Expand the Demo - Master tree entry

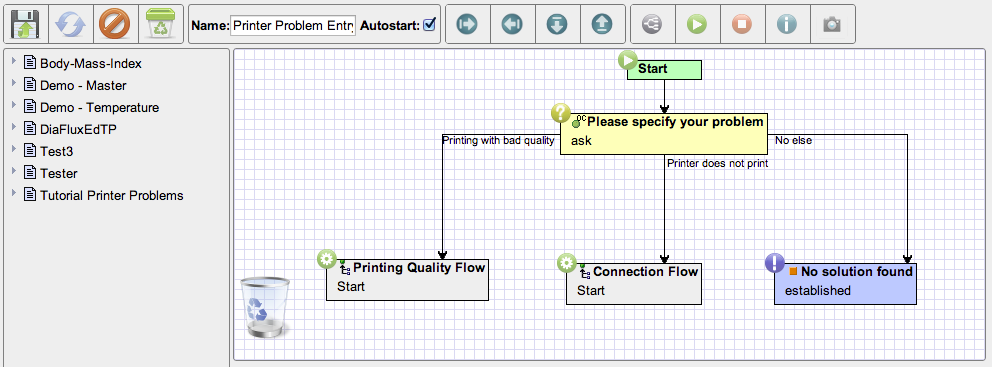tap(14, 84)
